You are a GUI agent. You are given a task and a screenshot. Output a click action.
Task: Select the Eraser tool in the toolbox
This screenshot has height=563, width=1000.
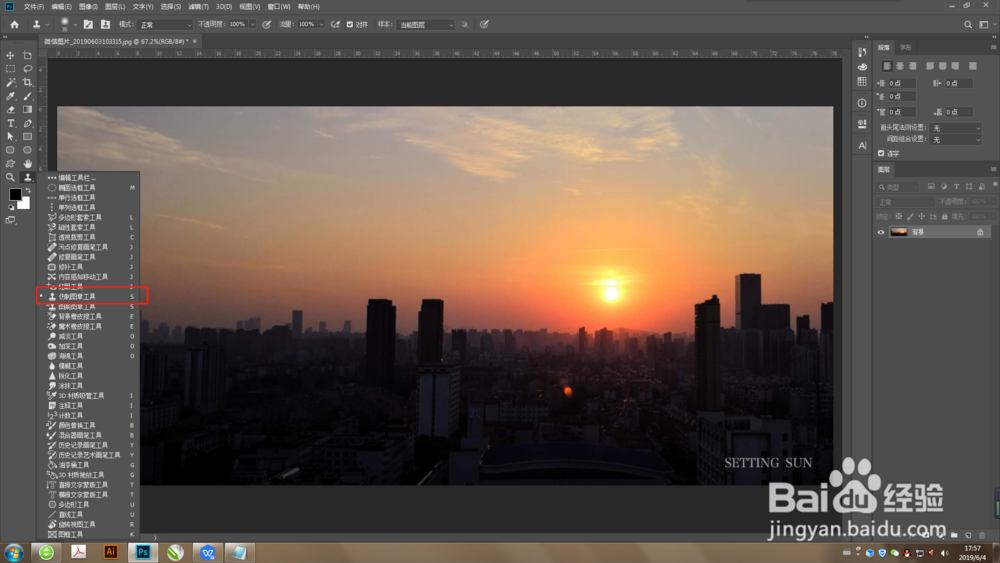point(10,110)
